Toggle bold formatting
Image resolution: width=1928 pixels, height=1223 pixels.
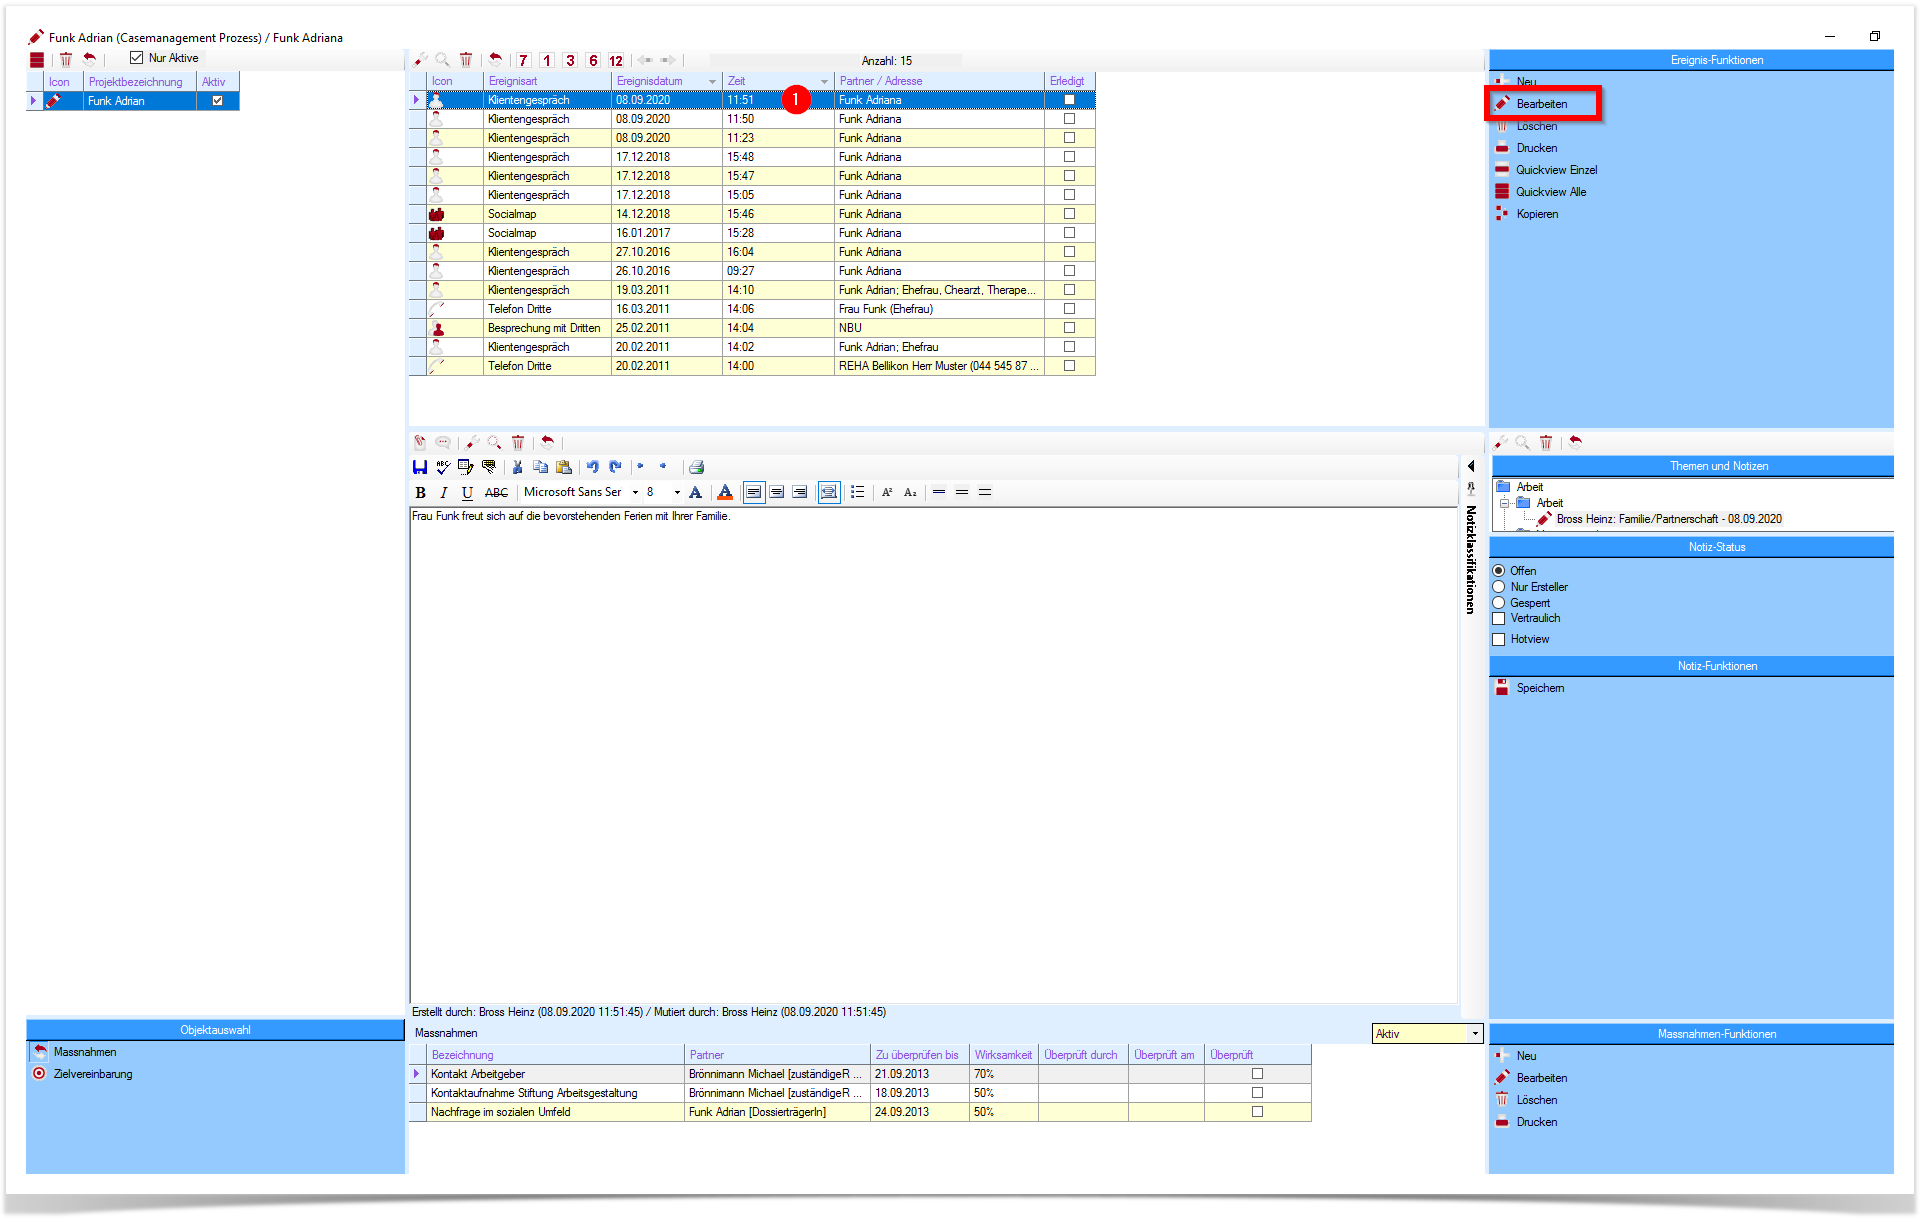pyautogui.click(x=421, y=493)
